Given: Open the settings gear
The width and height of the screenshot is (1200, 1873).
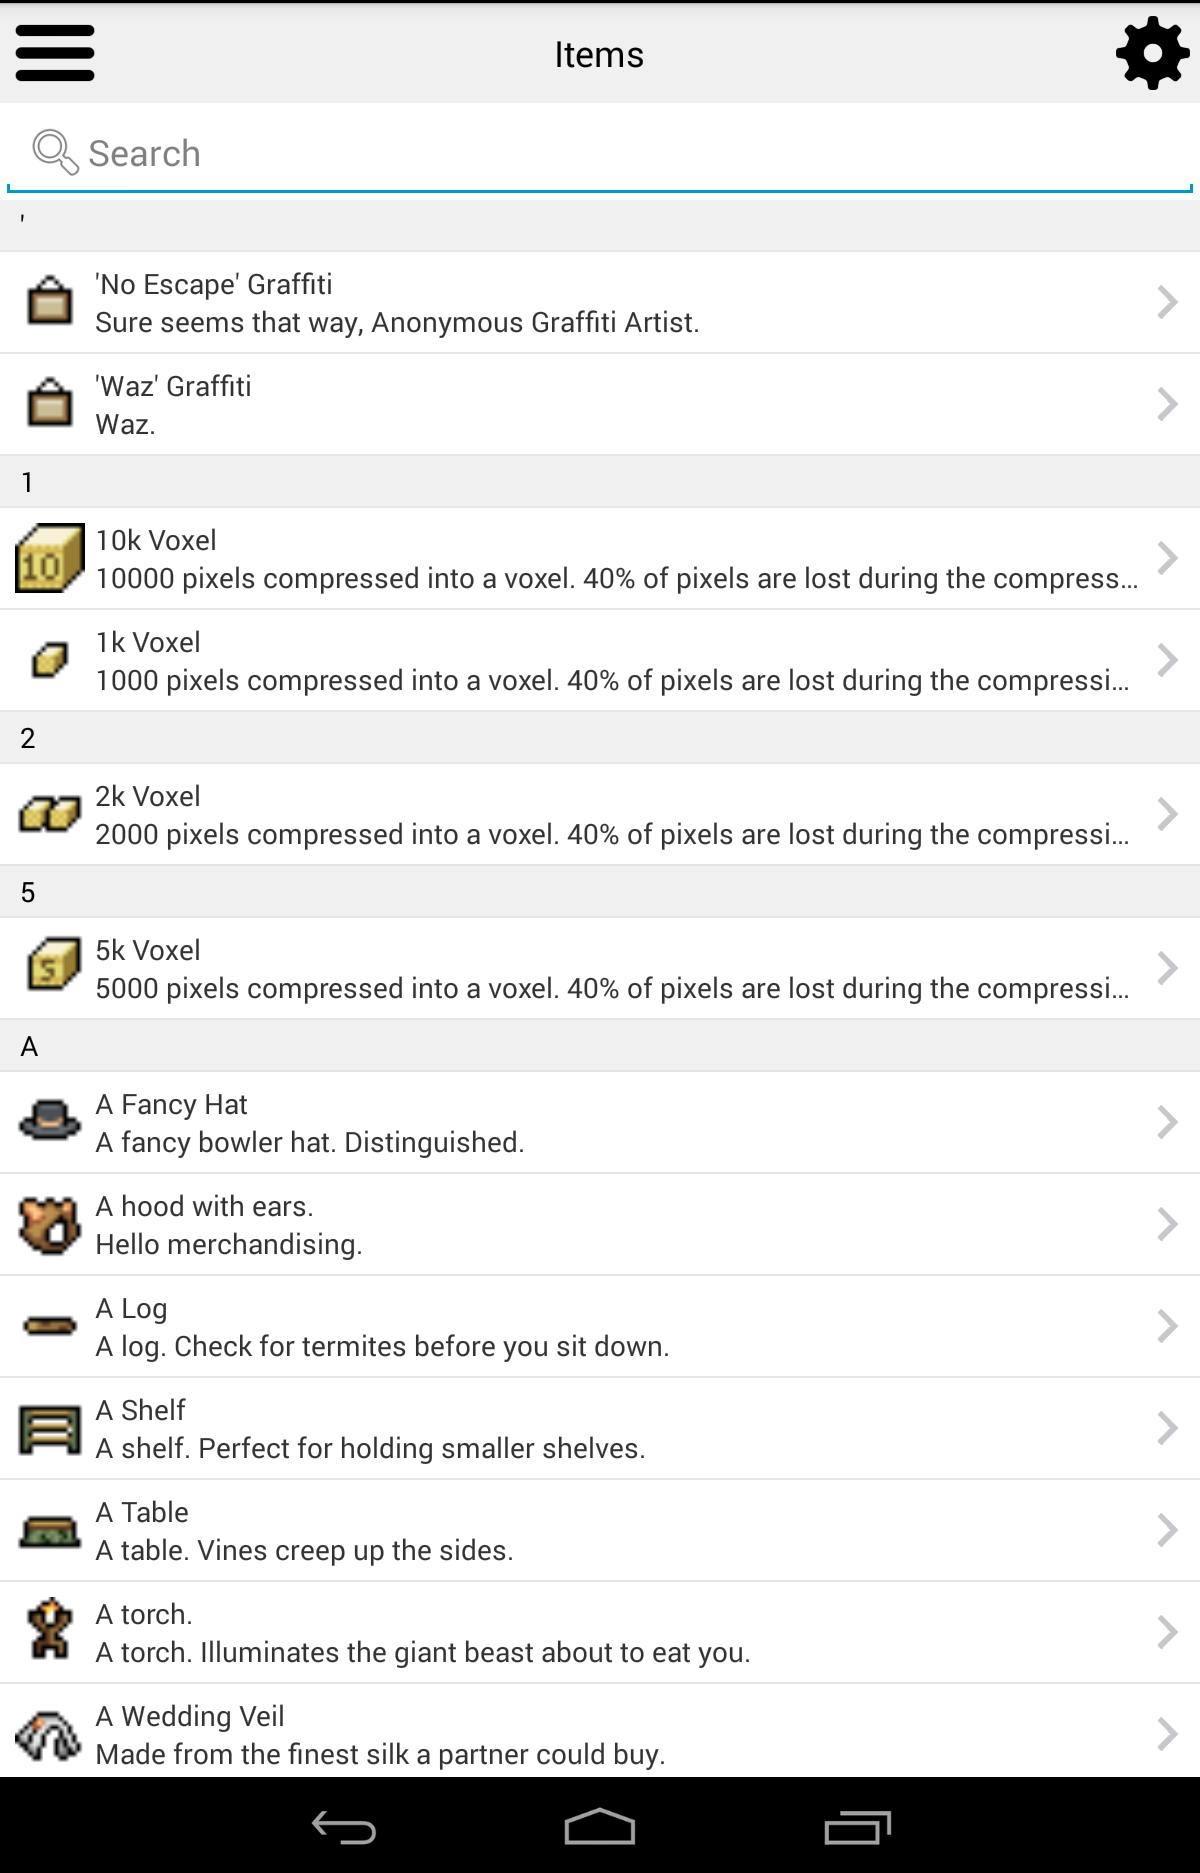Looking at the screenshot, I should 1150,54.
